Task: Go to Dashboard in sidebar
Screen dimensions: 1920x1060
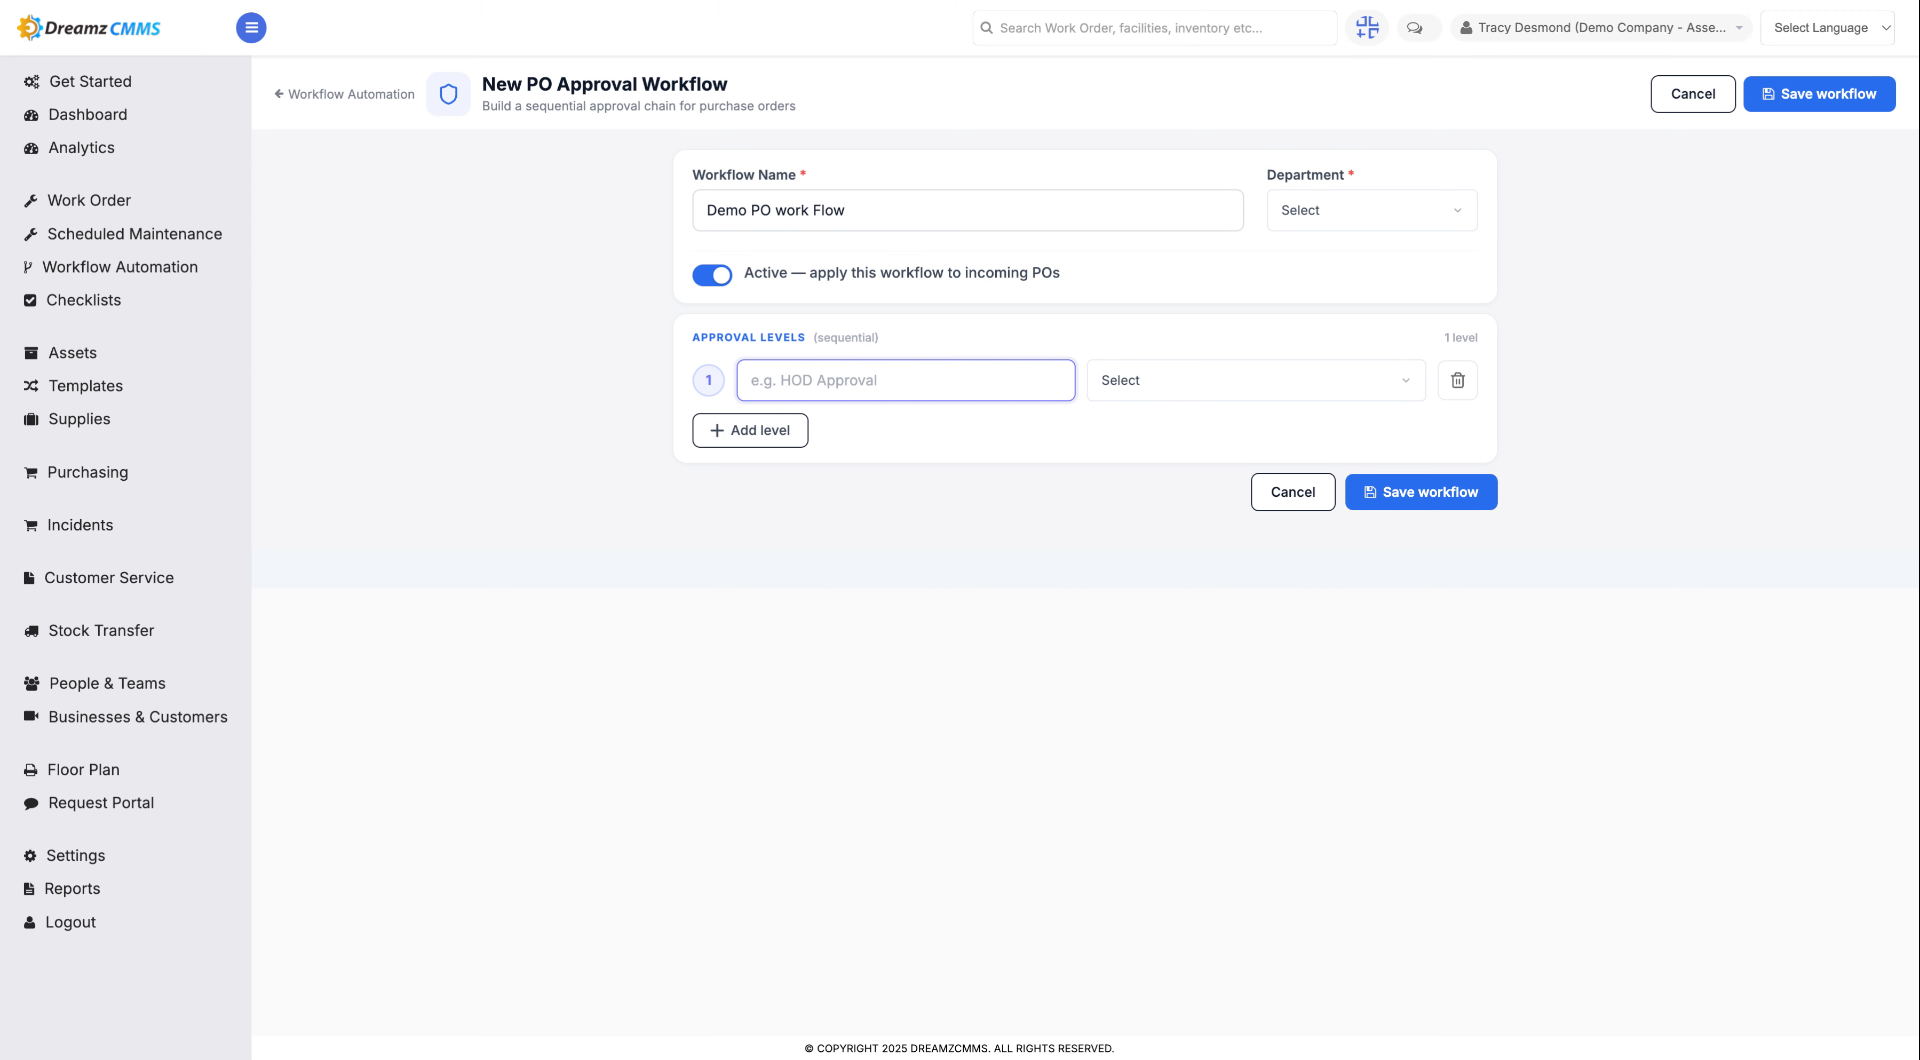Action: pos(88,115)
